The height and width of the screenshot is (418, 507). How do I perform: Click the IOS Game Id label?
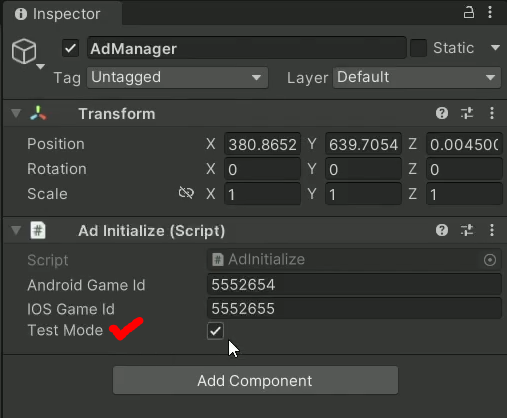point(71,309)
